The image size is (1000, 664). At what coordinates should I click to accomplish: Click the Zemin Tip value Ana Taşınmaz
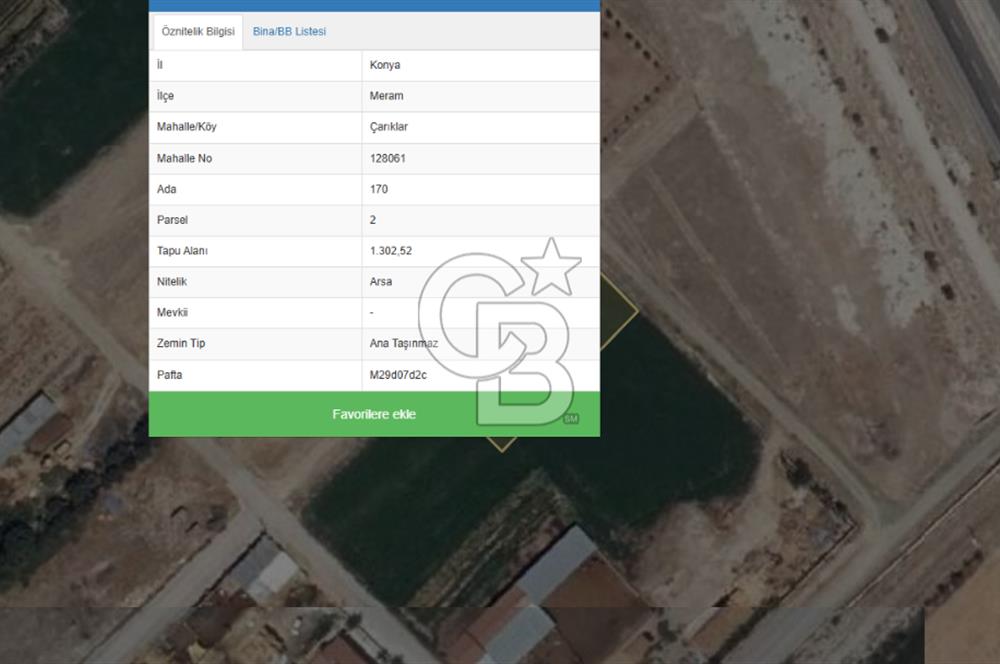tap(404, 343)
